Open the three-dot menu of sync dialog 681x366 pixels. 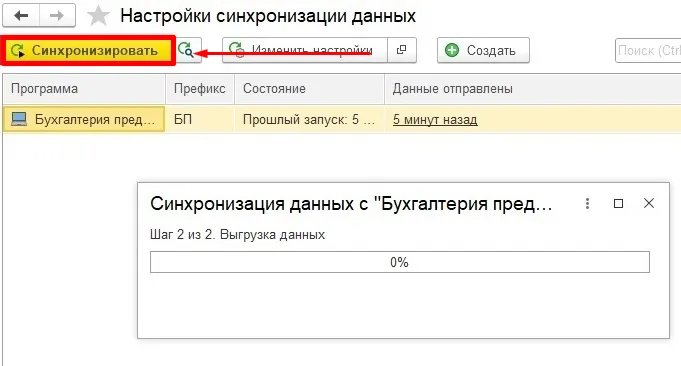[587, 203]
